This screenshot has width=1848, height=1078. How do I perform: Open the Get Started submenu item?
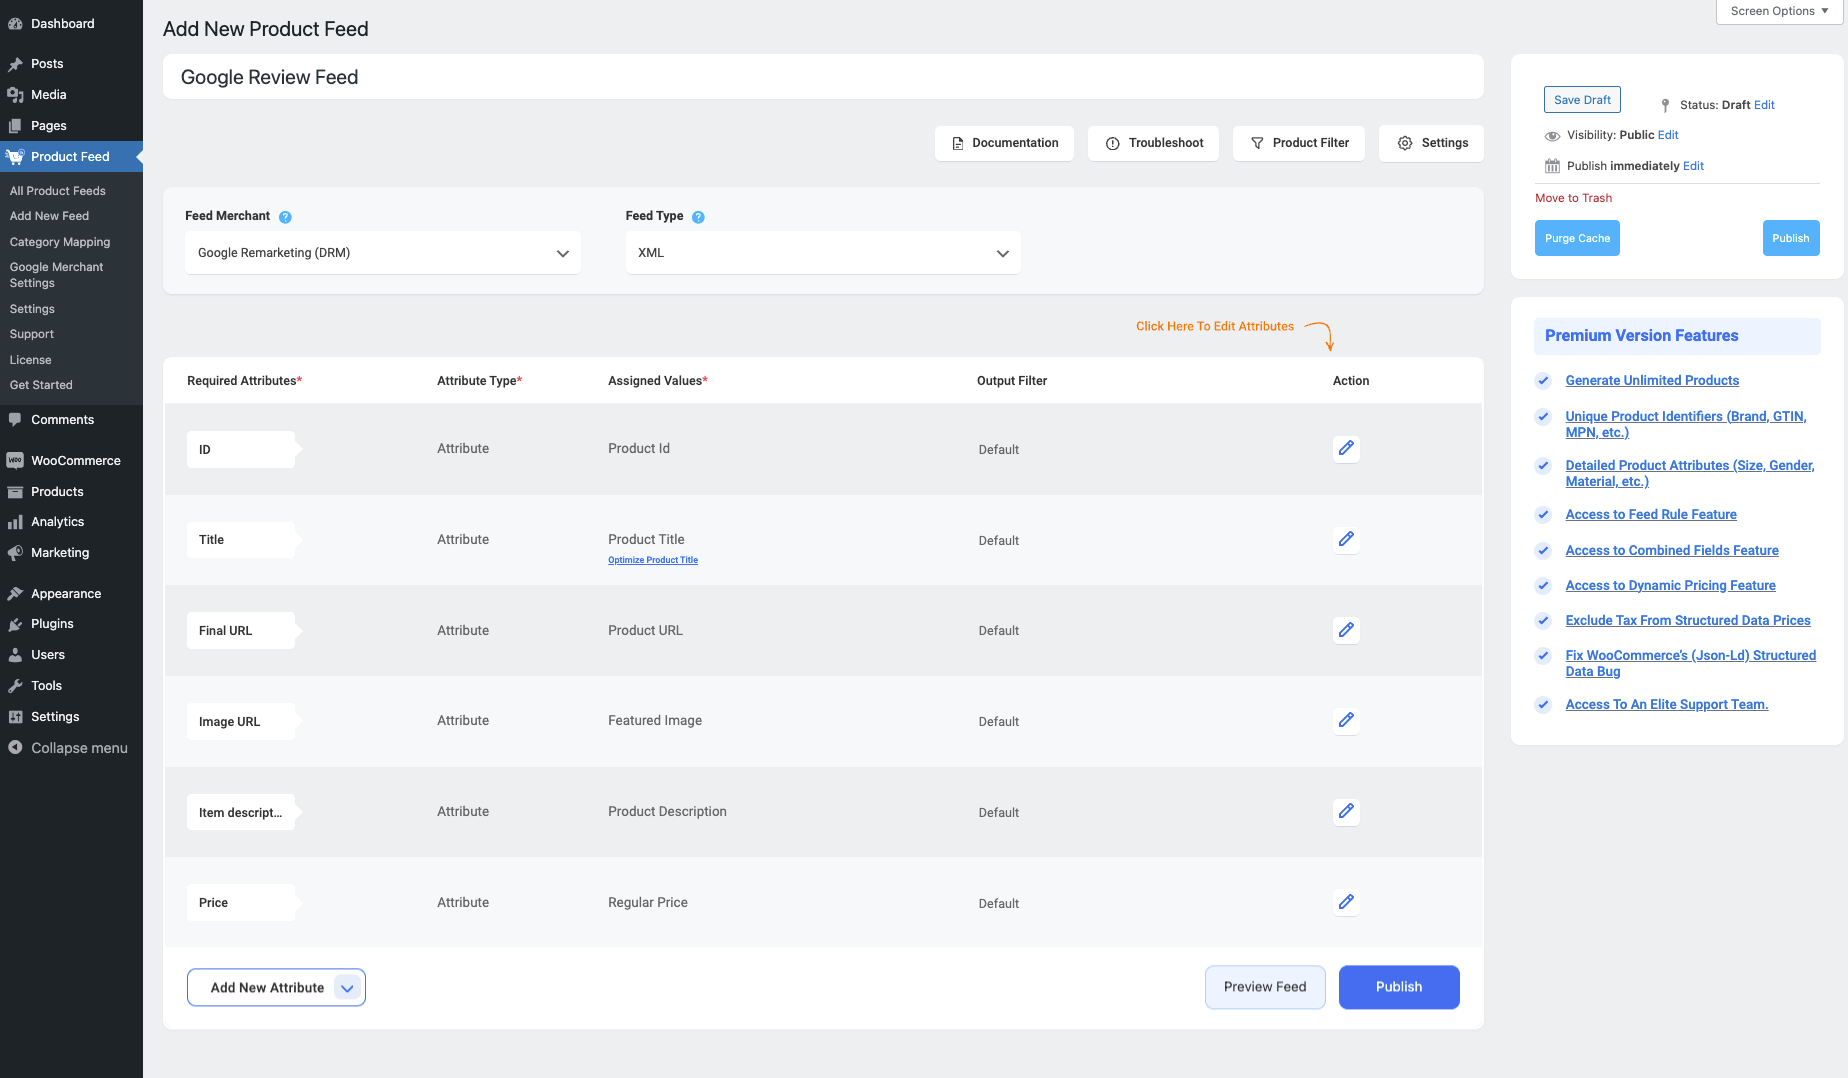(x=41, y=385)
